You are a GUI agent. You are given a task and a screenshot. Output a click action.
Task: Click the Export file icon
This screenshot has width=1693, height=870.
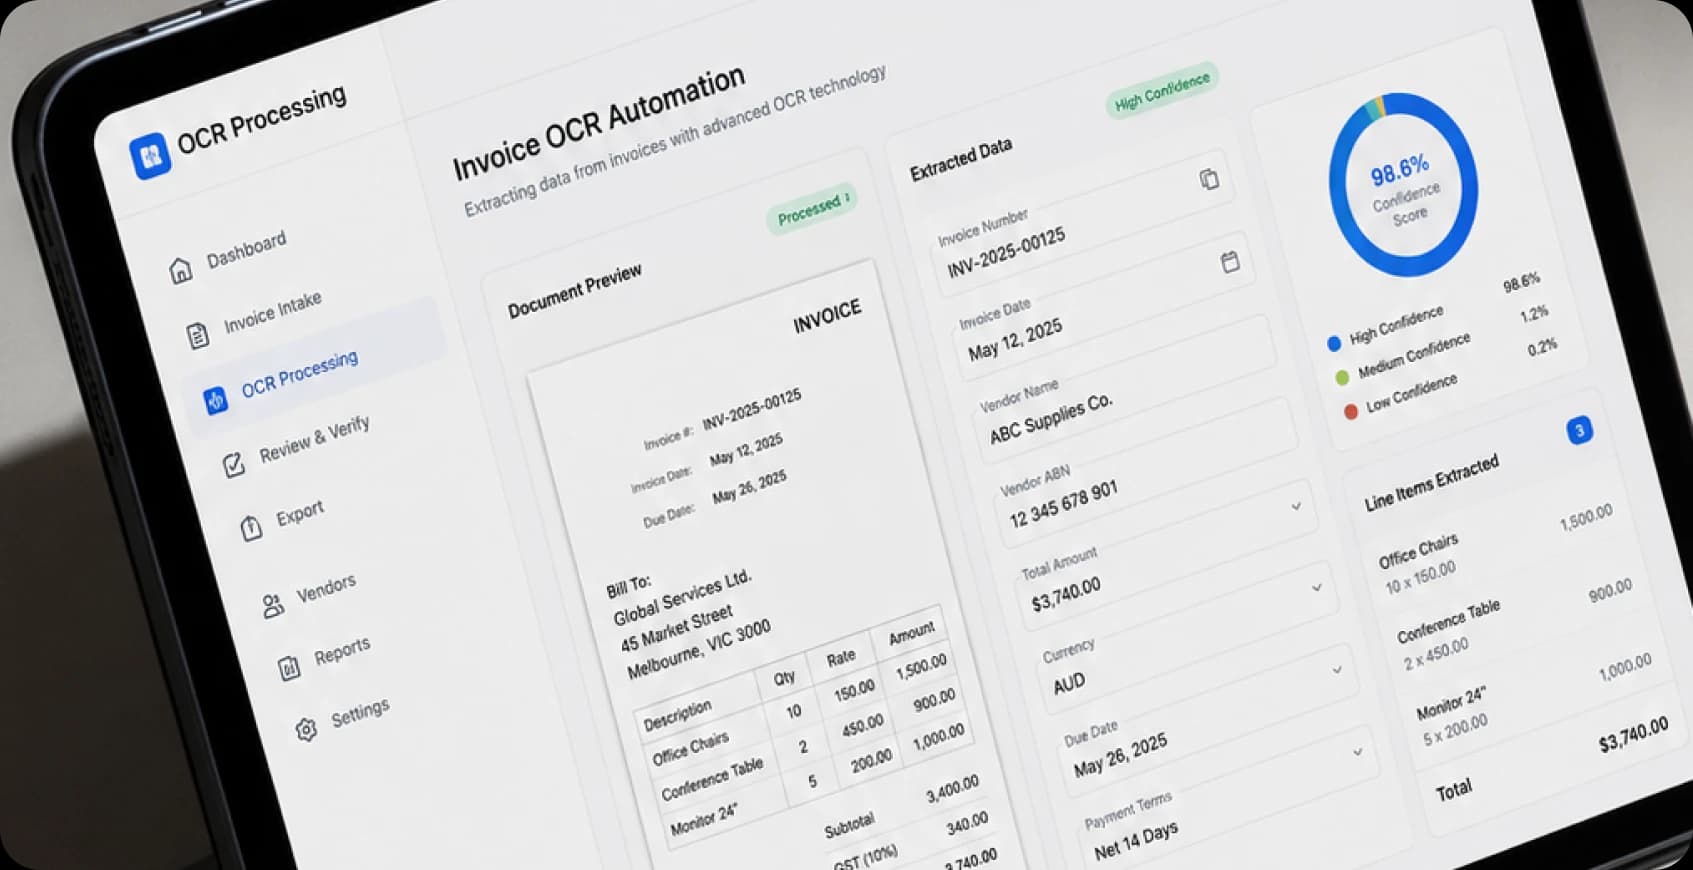coord(251,527)
